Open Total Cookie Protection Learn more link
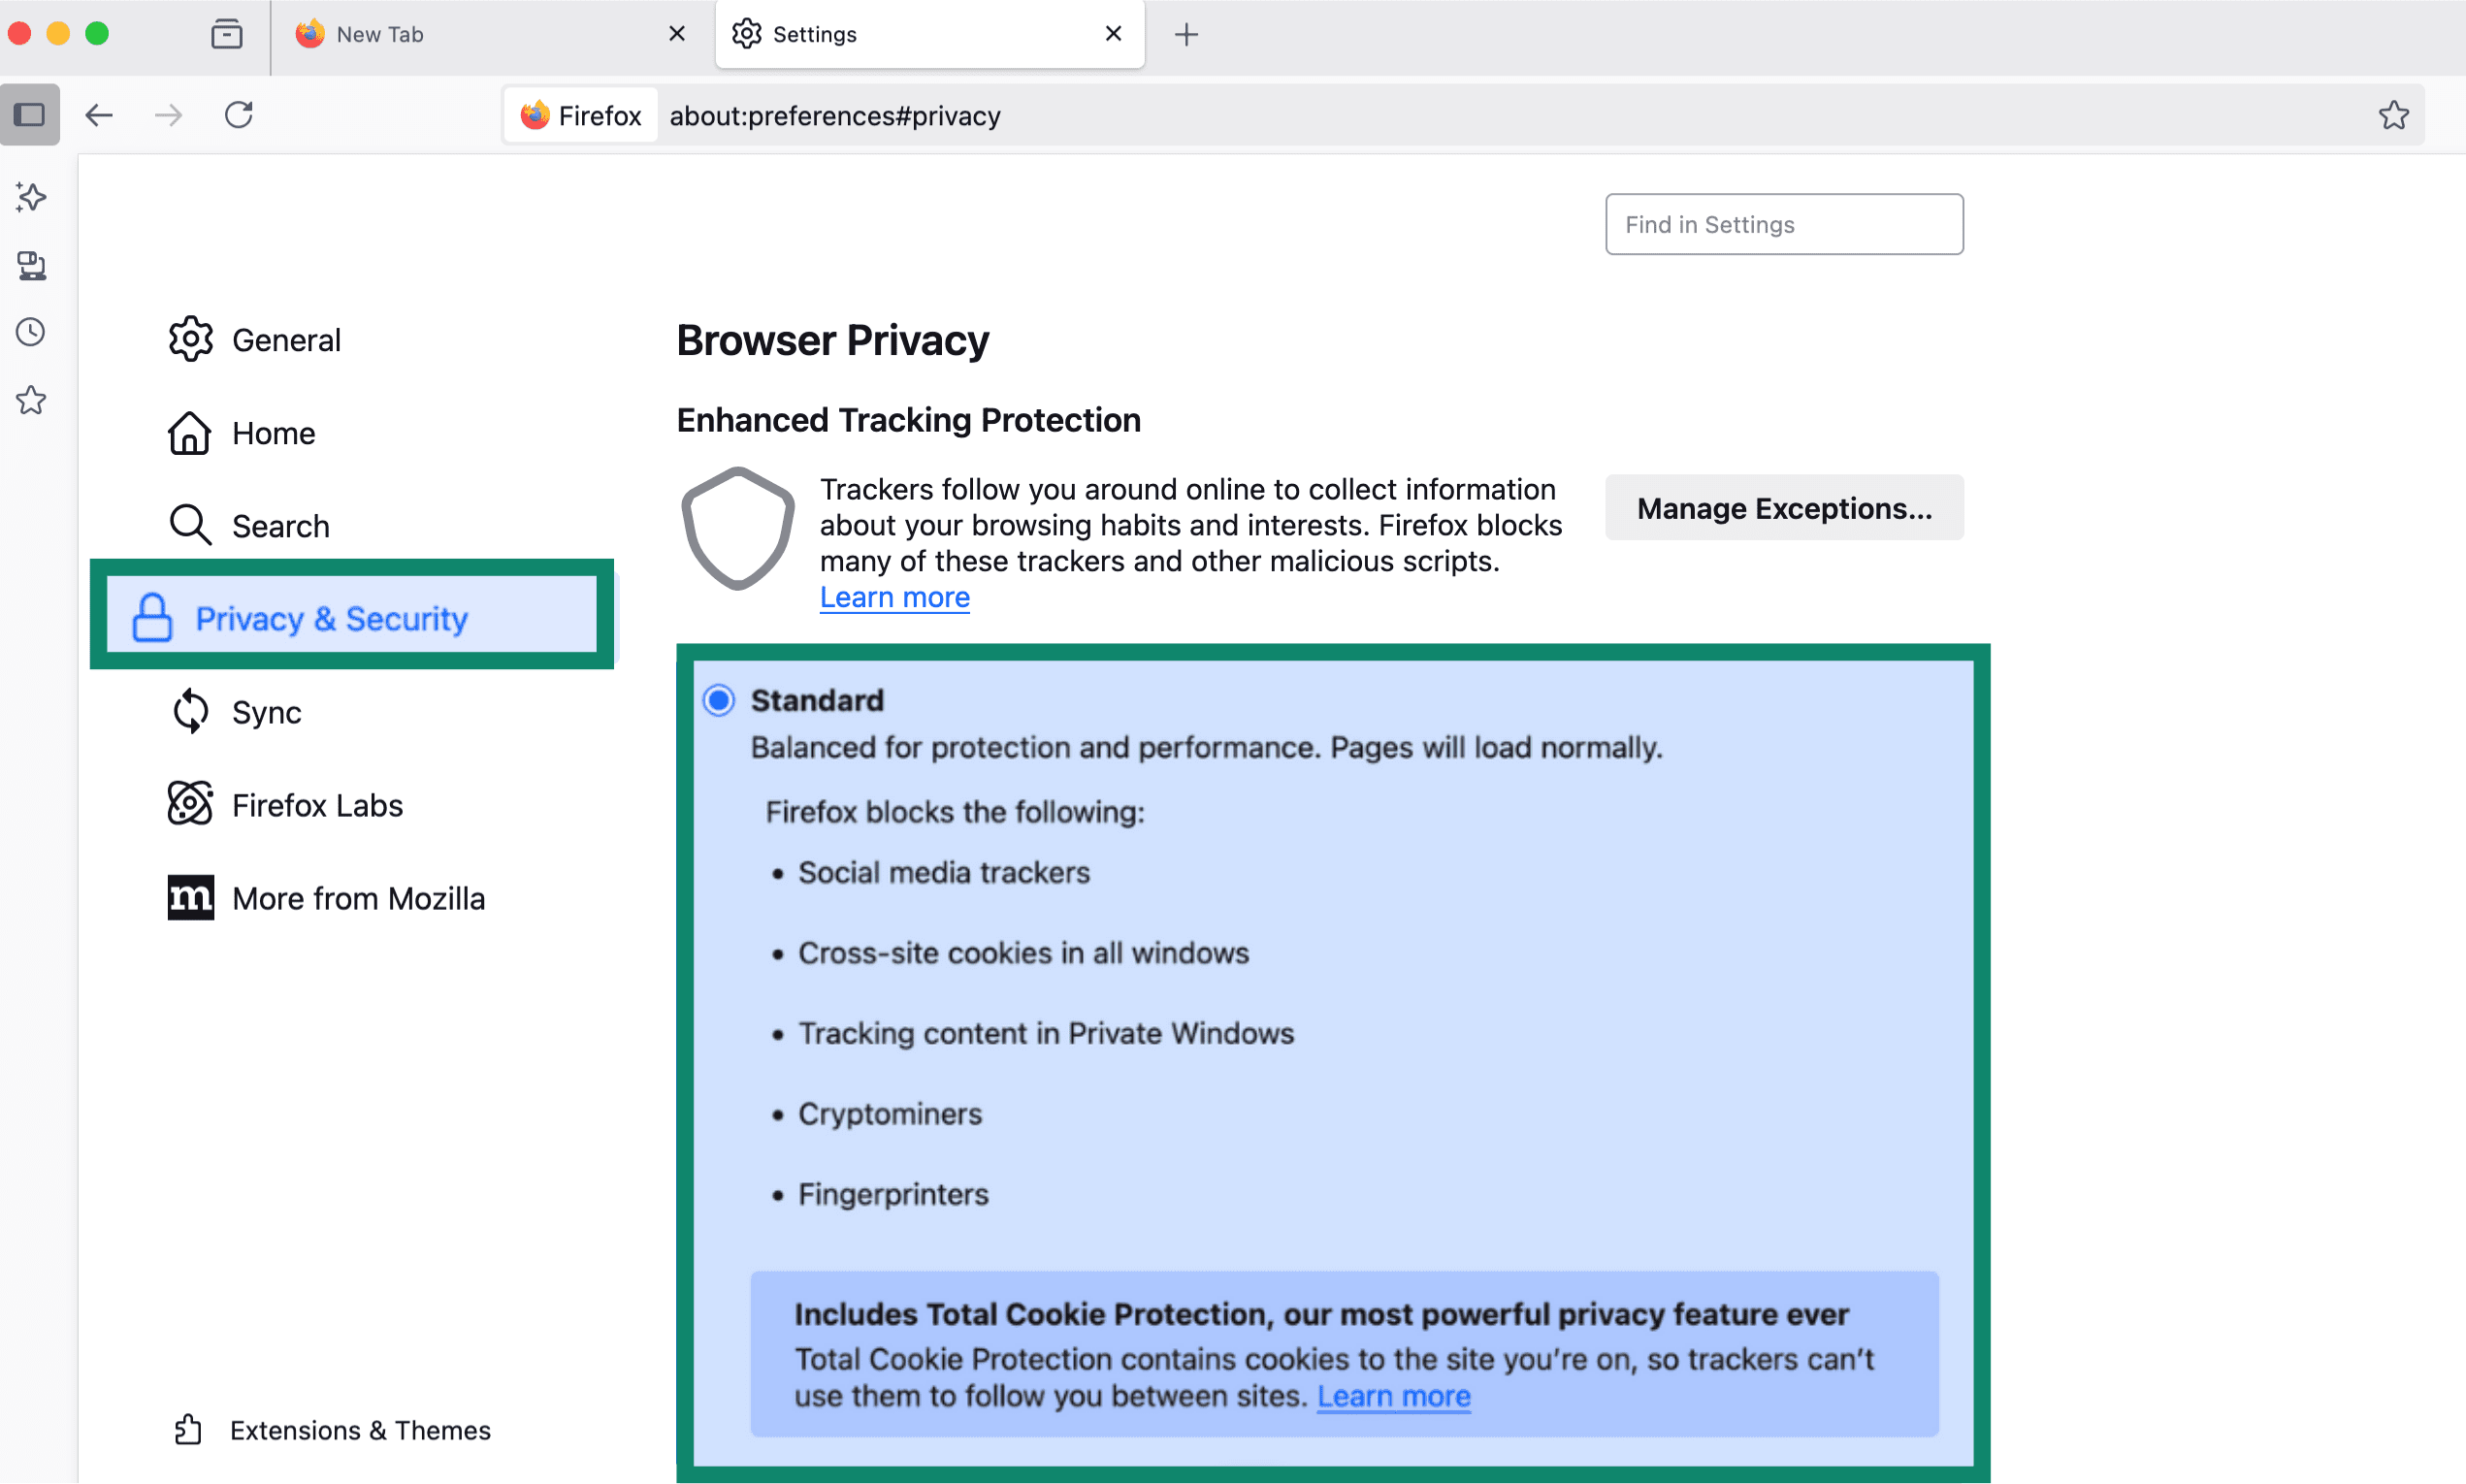 pos(1393,1395)
